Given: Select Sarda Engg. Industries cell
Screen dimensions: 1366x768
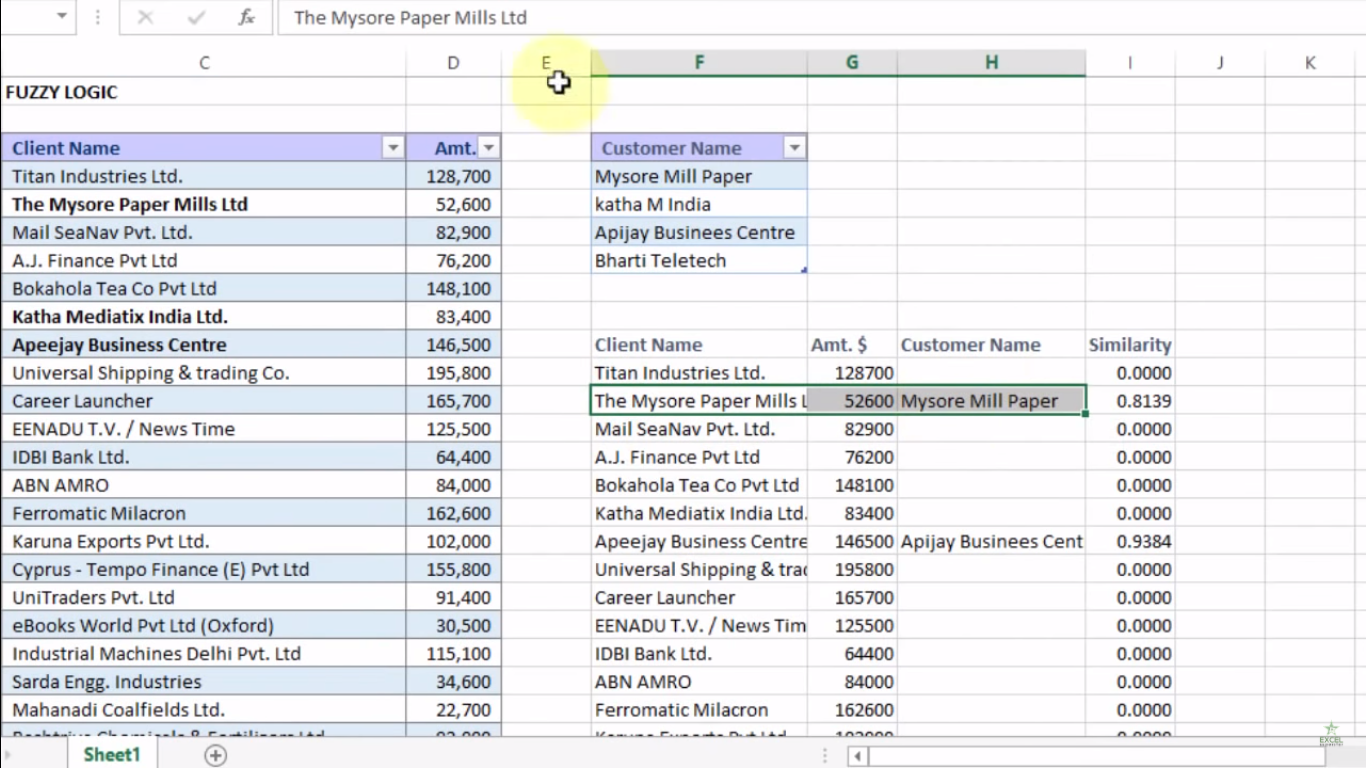Looking at the screenshot, I should click(x=204, y=681).
